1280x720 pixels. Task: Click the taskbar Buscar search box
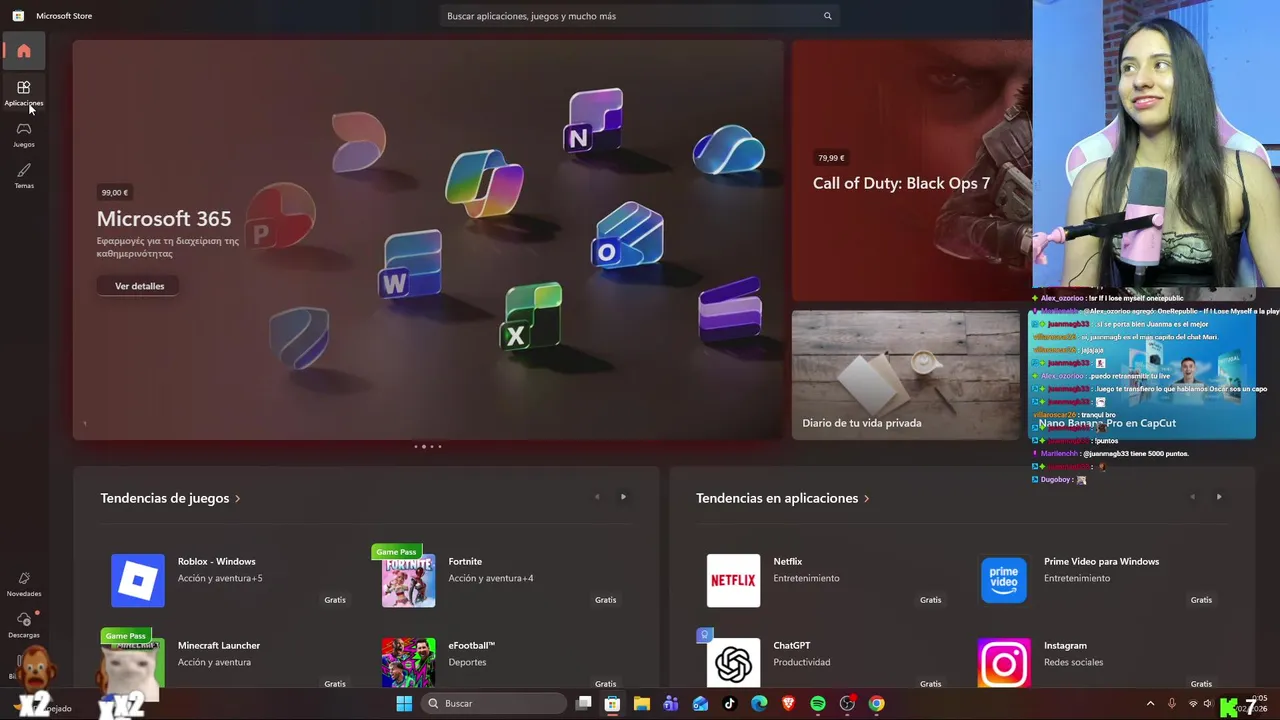coord(493,704)
